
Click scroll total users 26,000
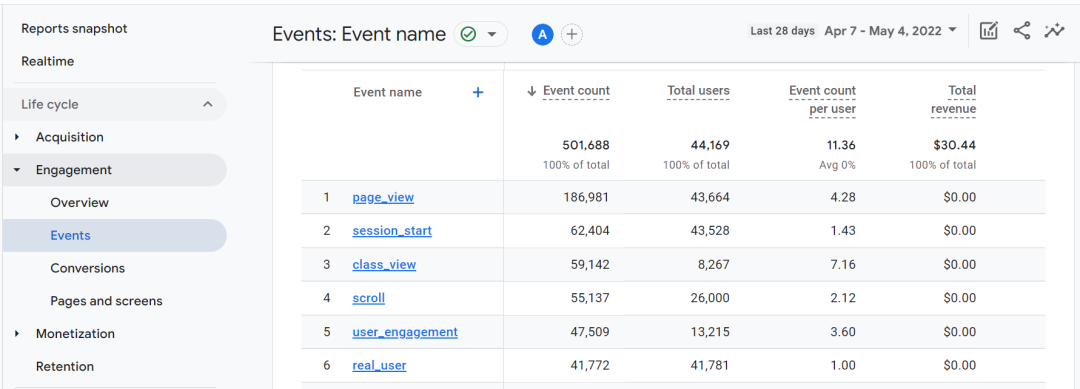coord(710,298)
